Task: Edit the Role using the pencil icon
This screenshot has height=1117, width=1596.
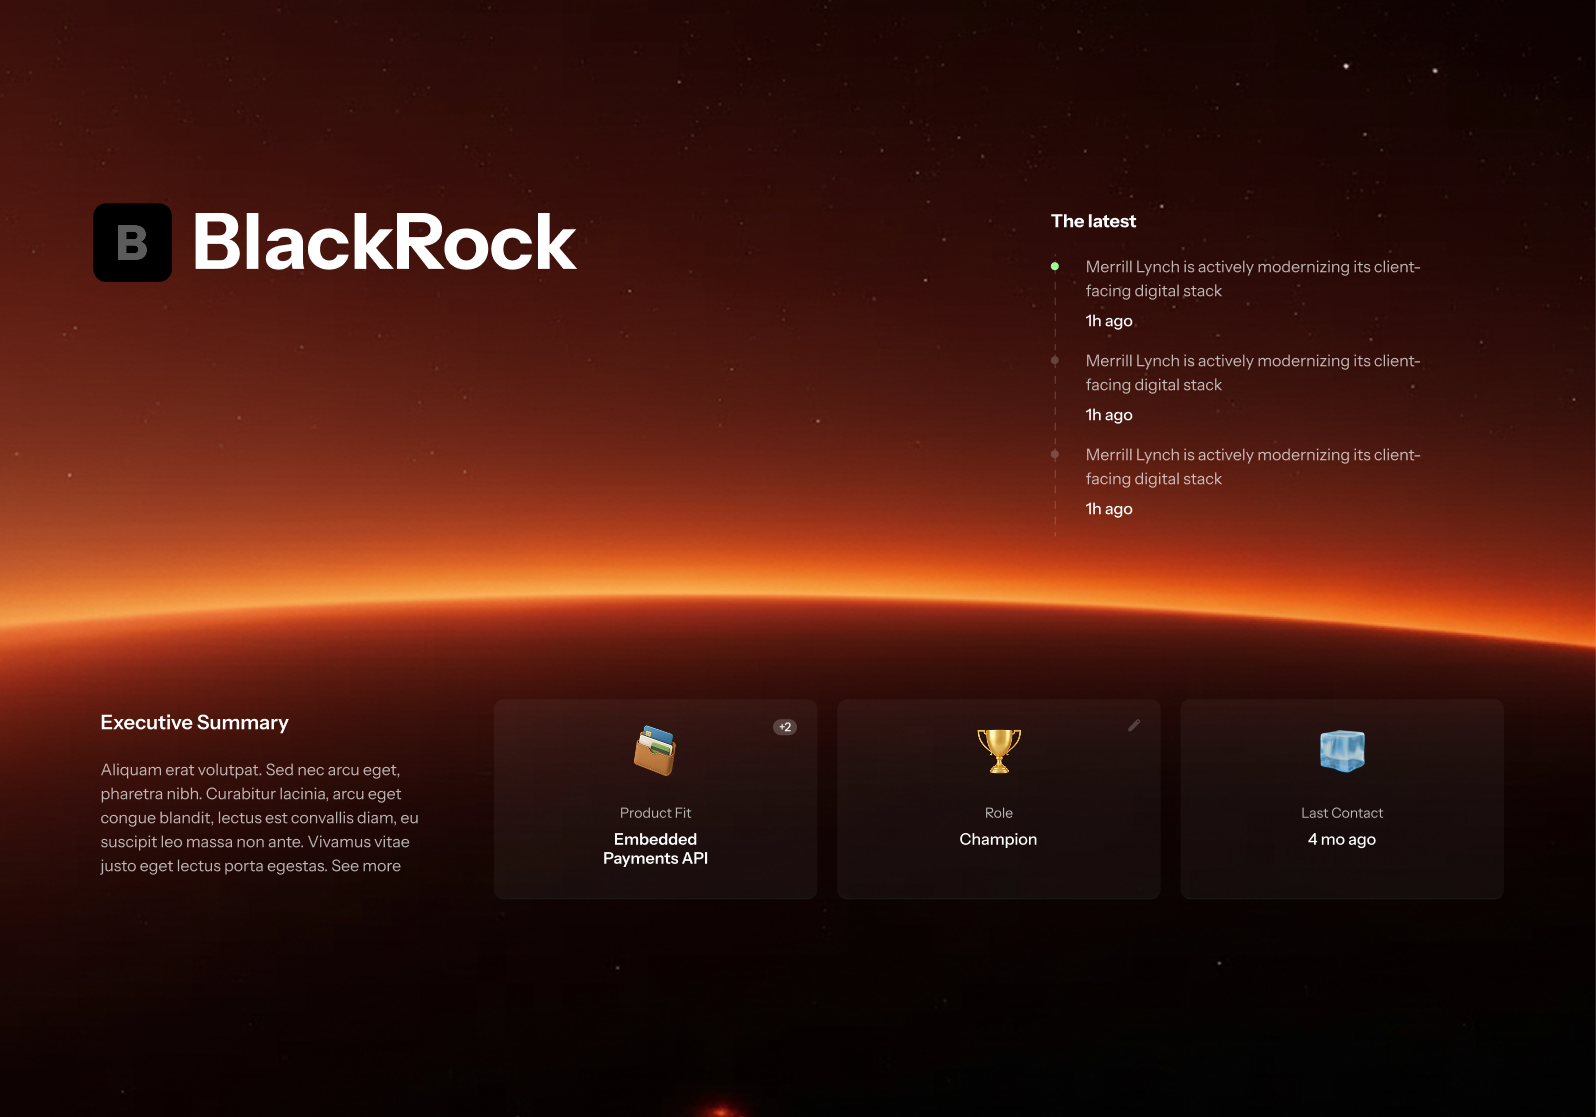Action: (1134, 726)
